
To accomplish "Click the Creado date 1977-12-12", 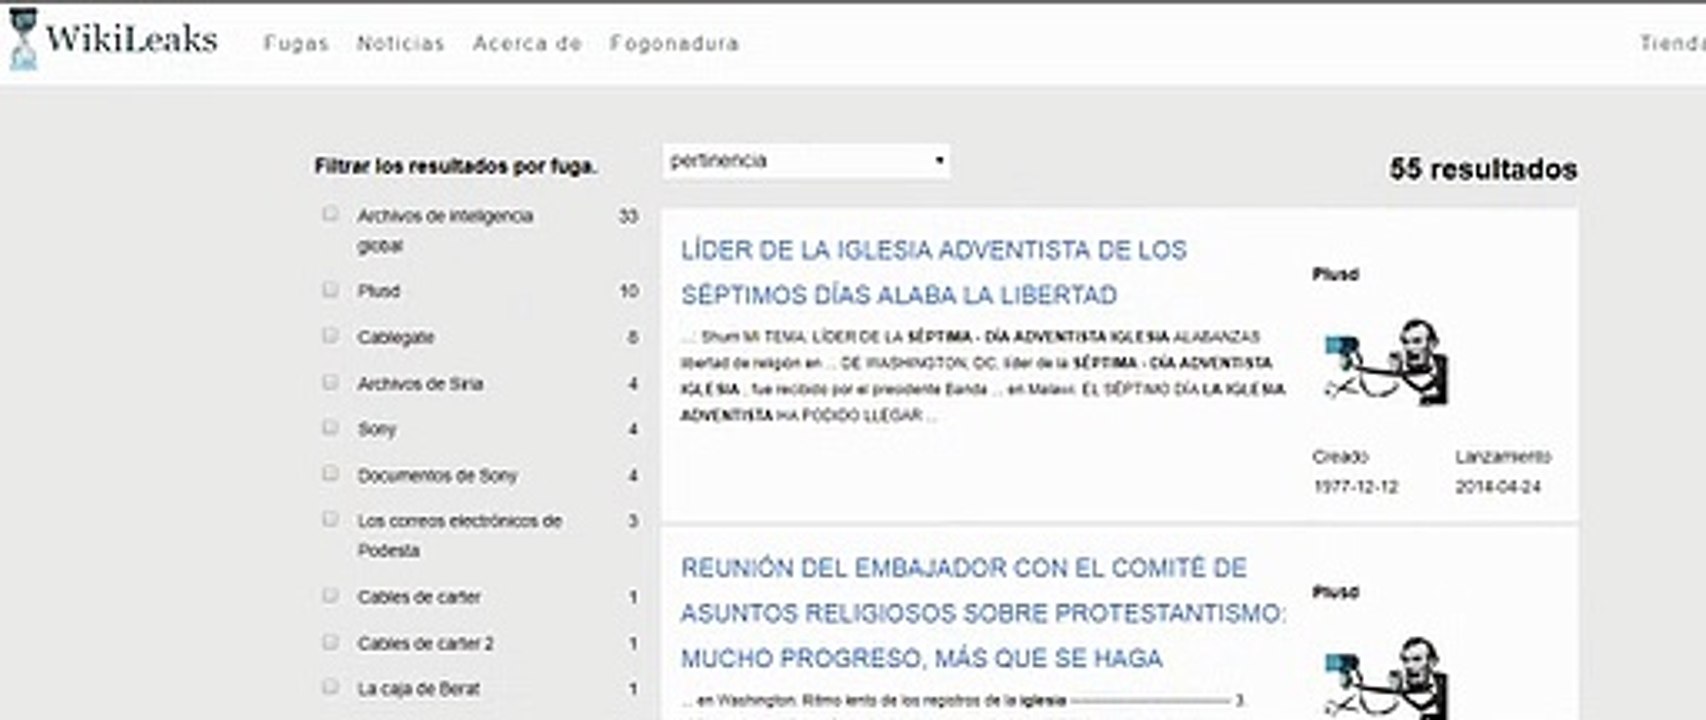I will (x=1355, y=487).
